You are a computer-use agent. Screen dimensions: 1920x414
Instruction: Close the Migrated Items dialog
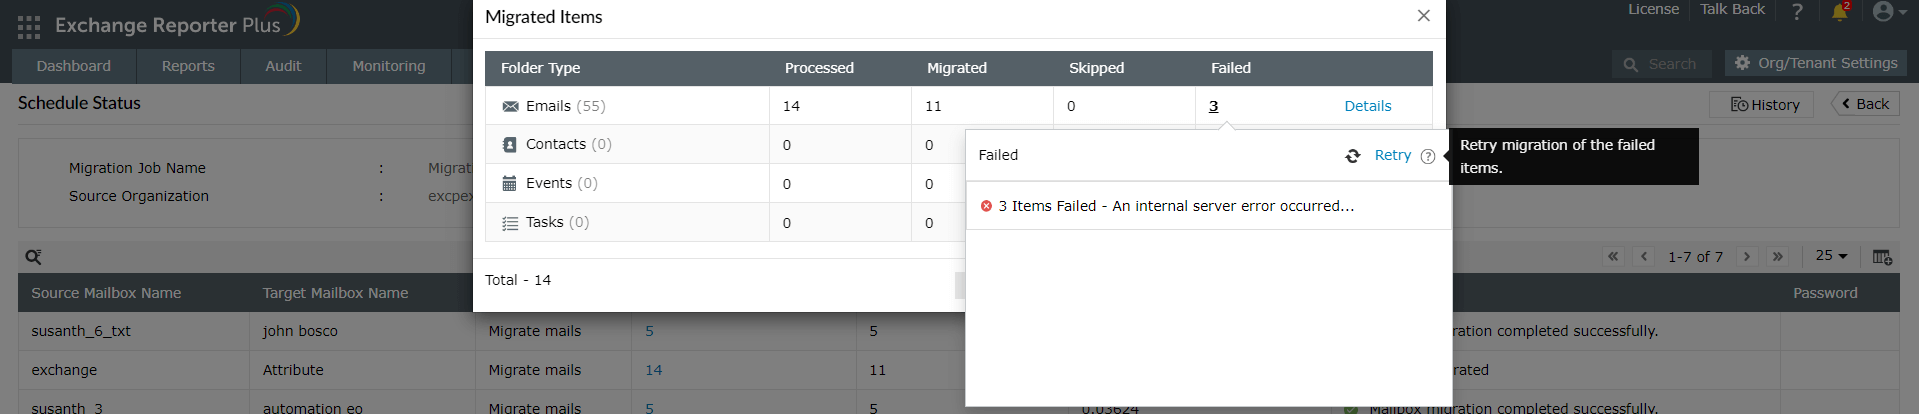[x=1423, y=16]
